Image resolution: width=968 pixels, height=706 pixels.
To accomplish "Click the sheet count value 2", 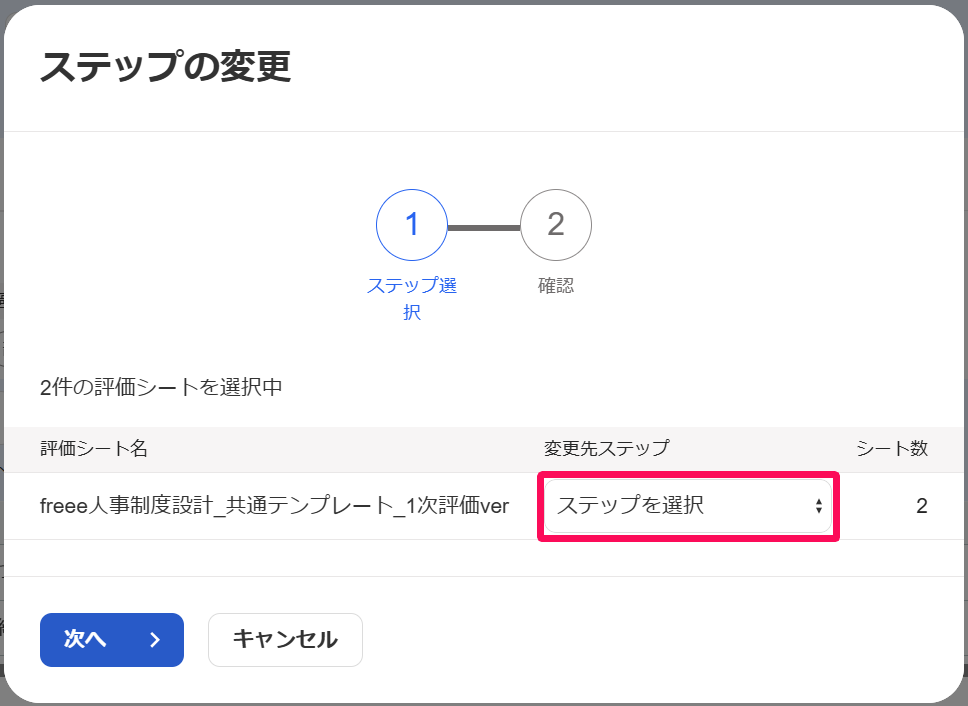I will [922, 506].
